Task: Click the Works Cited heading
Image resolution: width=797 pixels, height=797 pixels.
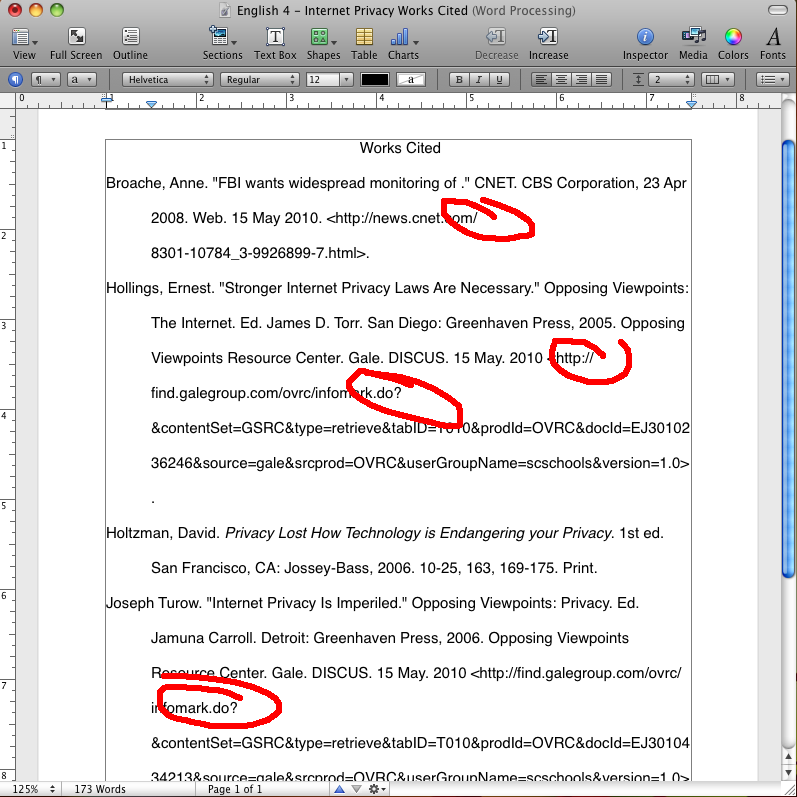Action: click(400, 148)
